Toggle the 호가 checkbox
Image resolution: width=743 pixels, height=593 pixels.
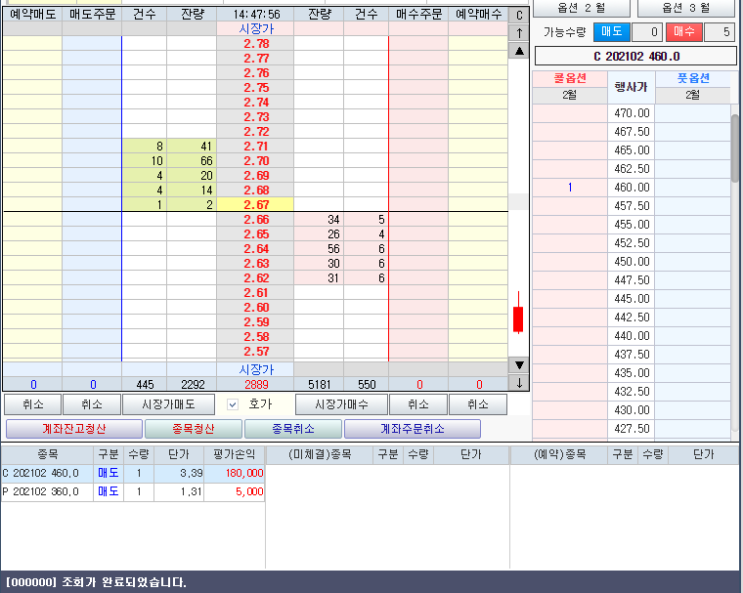click(233, 405)
